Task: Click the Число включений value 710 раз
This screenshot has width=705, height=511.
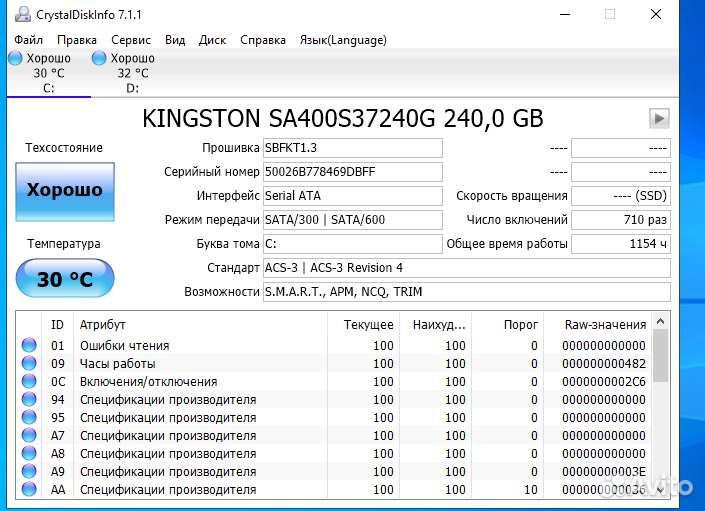Action: tap(621, 220)
